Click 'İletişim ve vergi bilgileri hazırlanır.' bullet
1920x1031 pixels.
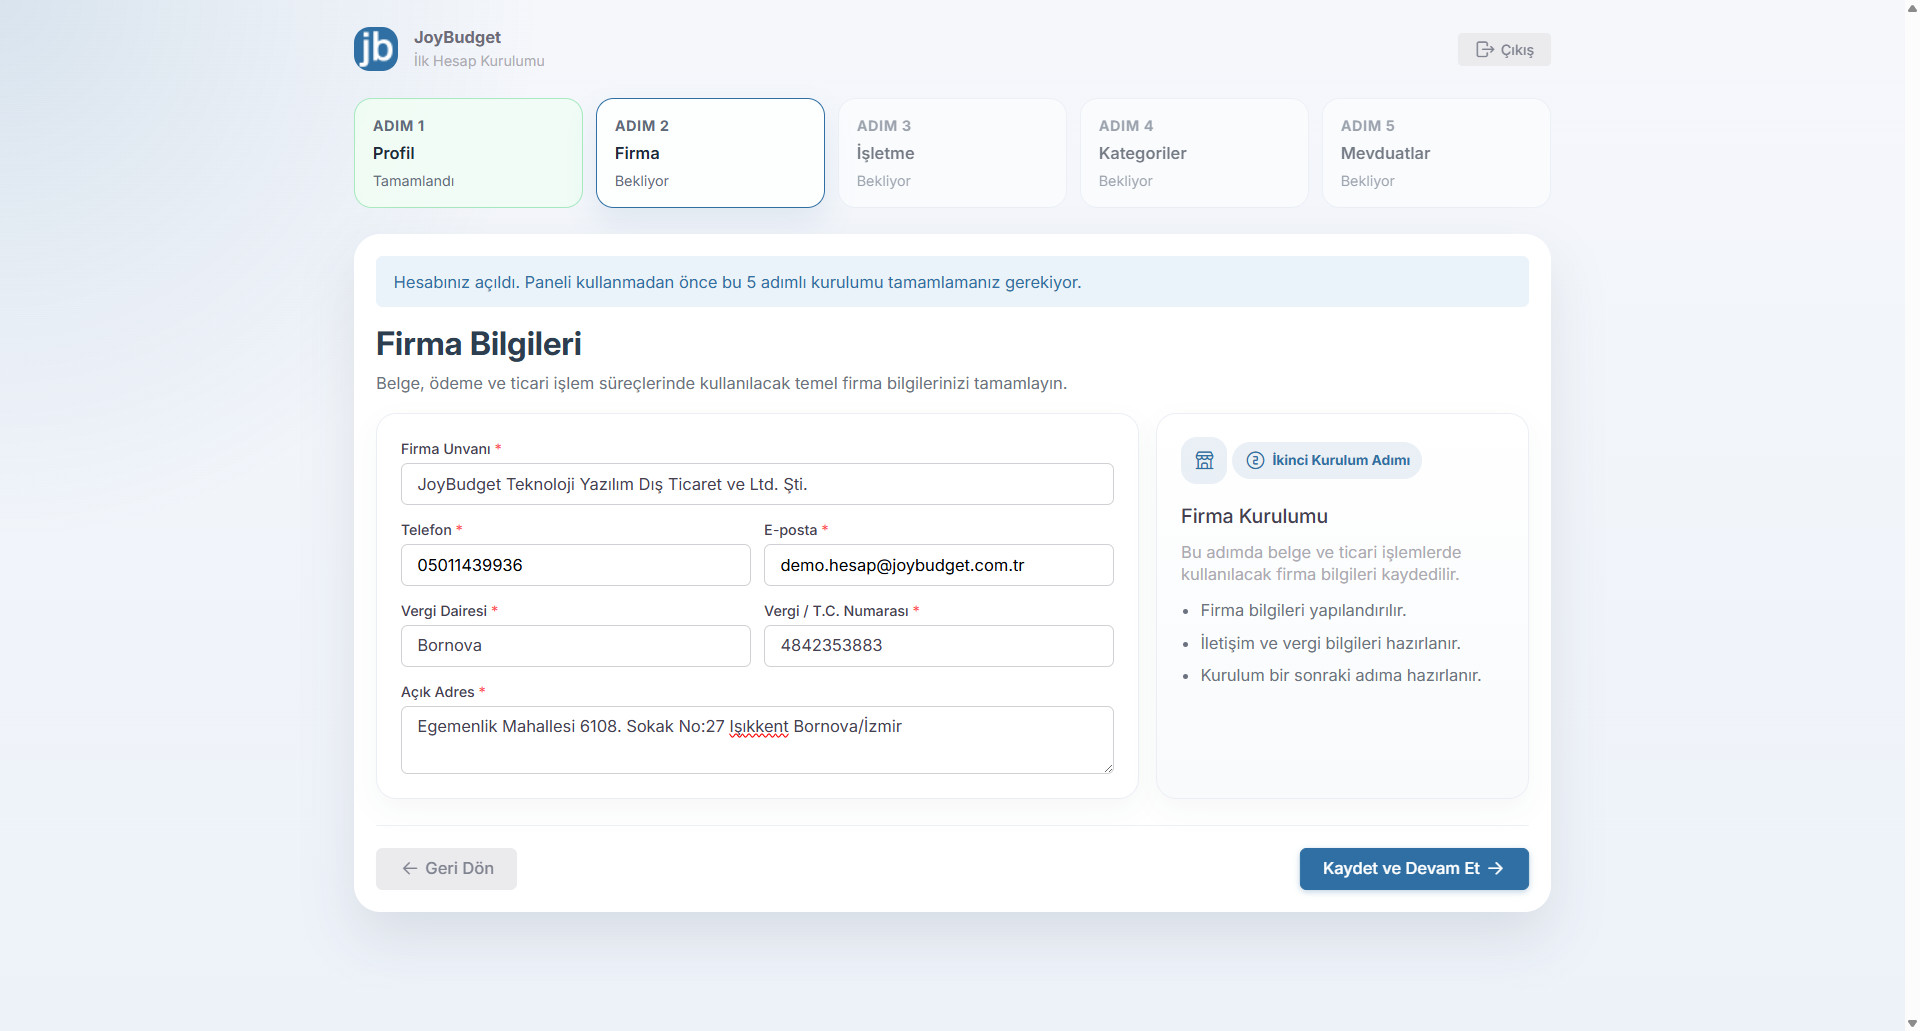[1330, 643]
